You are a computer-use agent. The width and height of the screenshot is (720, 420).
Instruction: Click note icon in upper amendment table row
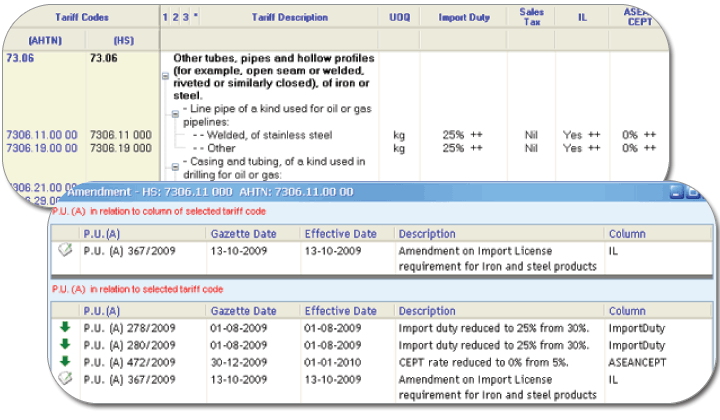65,252
